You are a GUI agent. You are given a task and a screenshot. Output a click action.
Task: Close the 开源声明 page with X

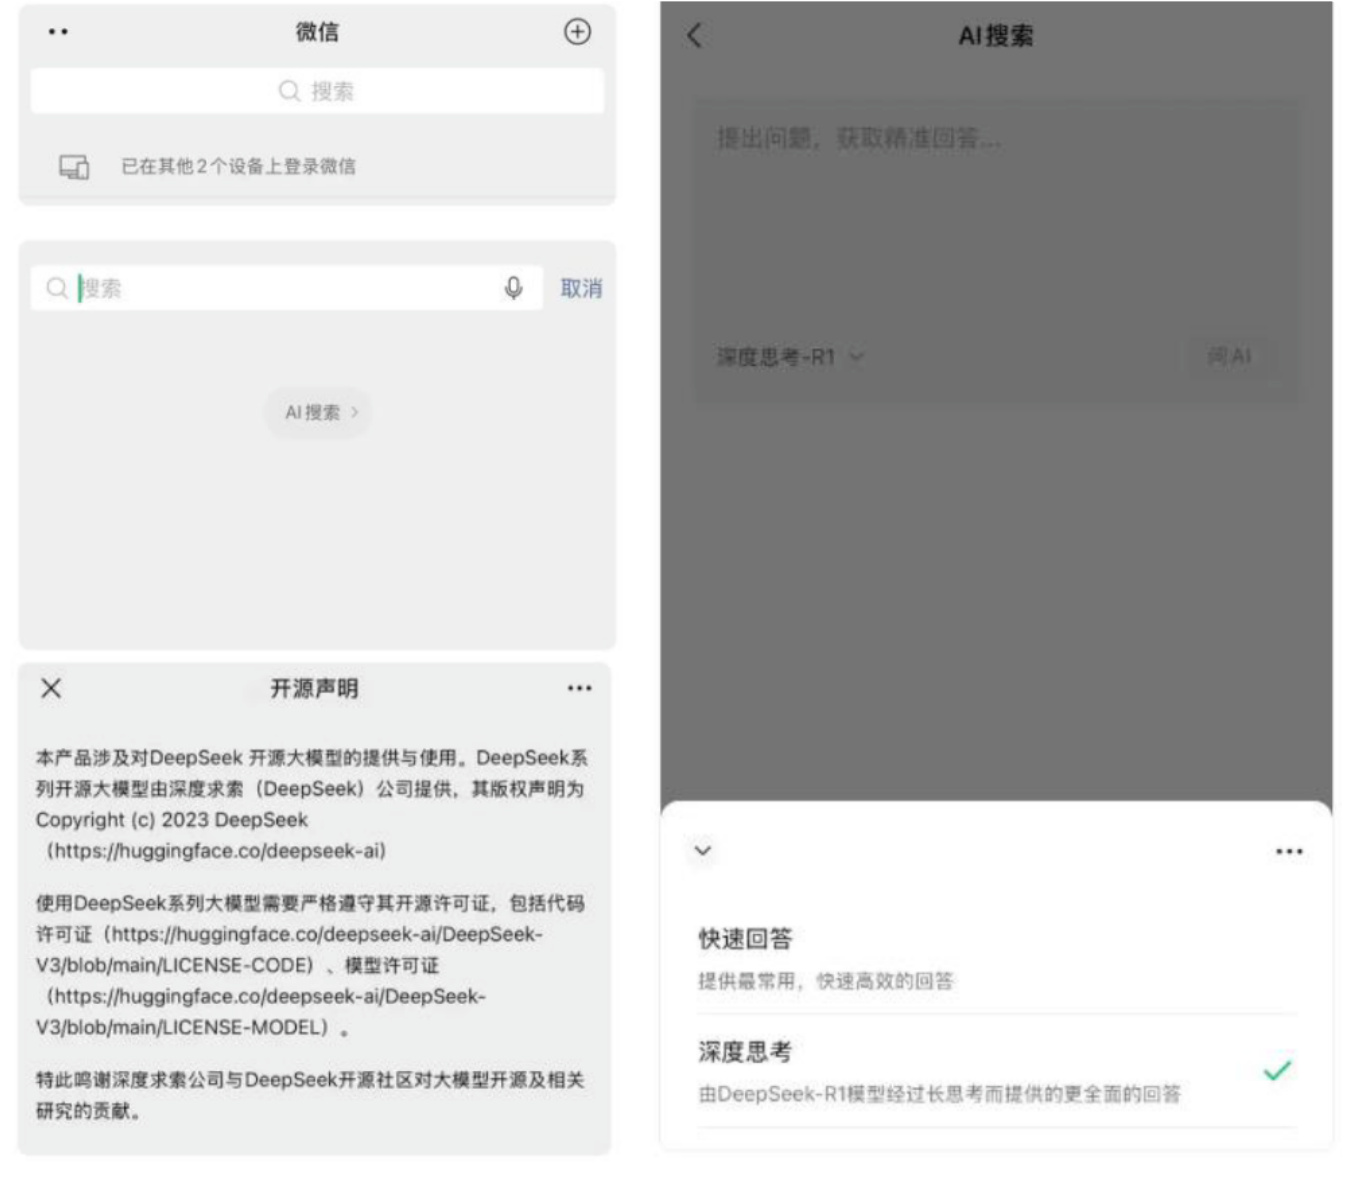pos(51,688)
